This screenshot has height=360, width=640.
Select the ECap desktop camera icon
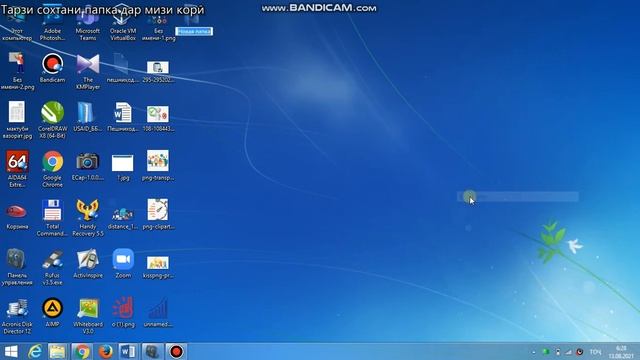click(x=88, y=167)
